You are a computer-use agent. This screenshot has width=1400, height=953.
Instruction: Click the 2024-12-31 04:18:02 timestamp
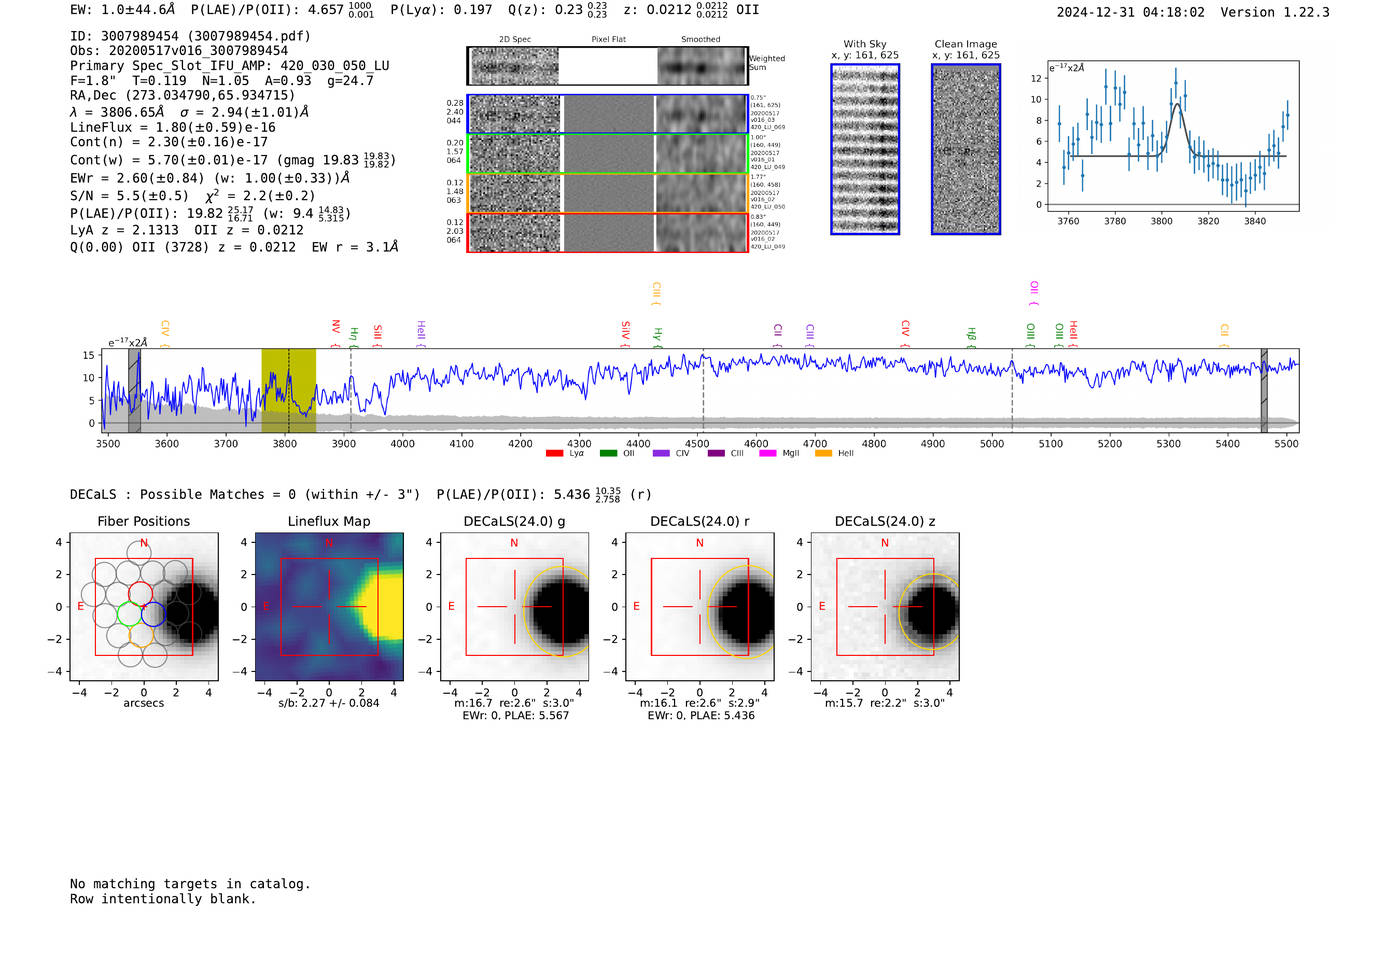tap(1131, 12)
